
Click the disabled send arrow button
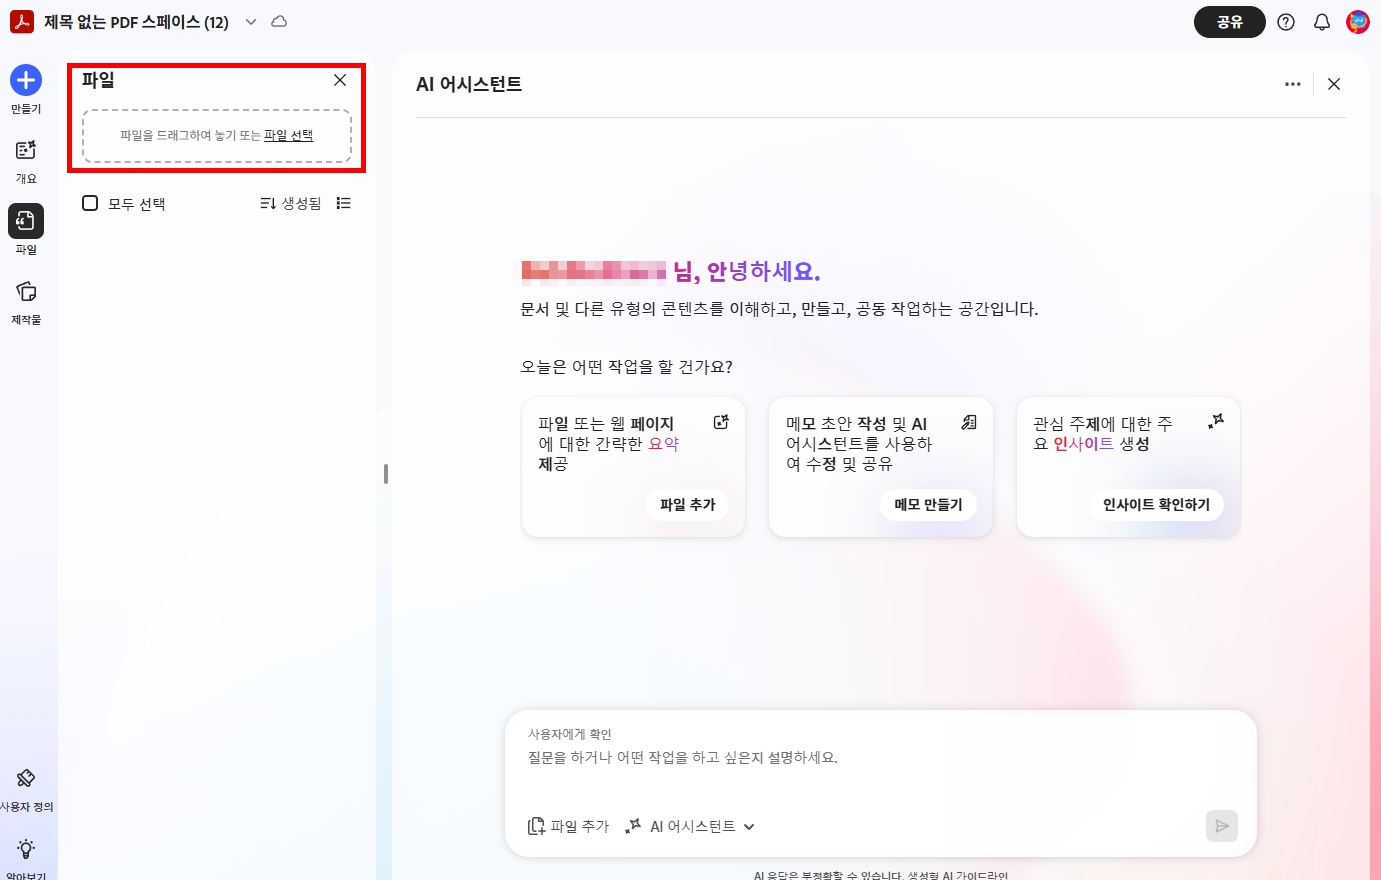click(x=1222, y=826)
